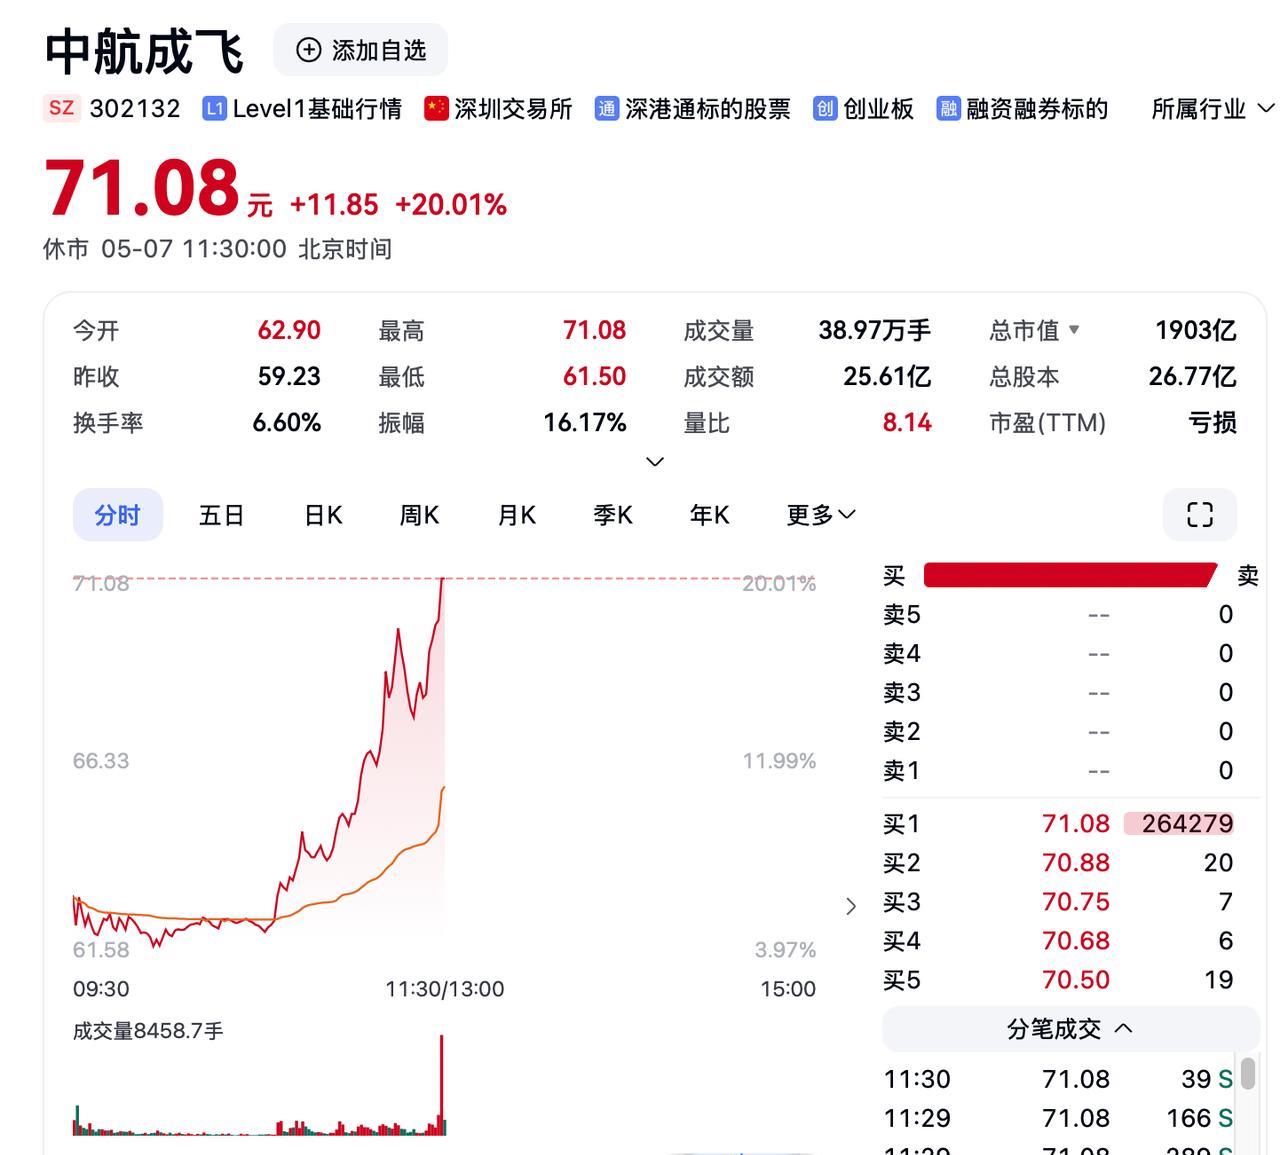The width and height of the screenshot is (1280, 1155).
Task: Collapse the 分笔成交 section header
Action: [1069, 1028]
